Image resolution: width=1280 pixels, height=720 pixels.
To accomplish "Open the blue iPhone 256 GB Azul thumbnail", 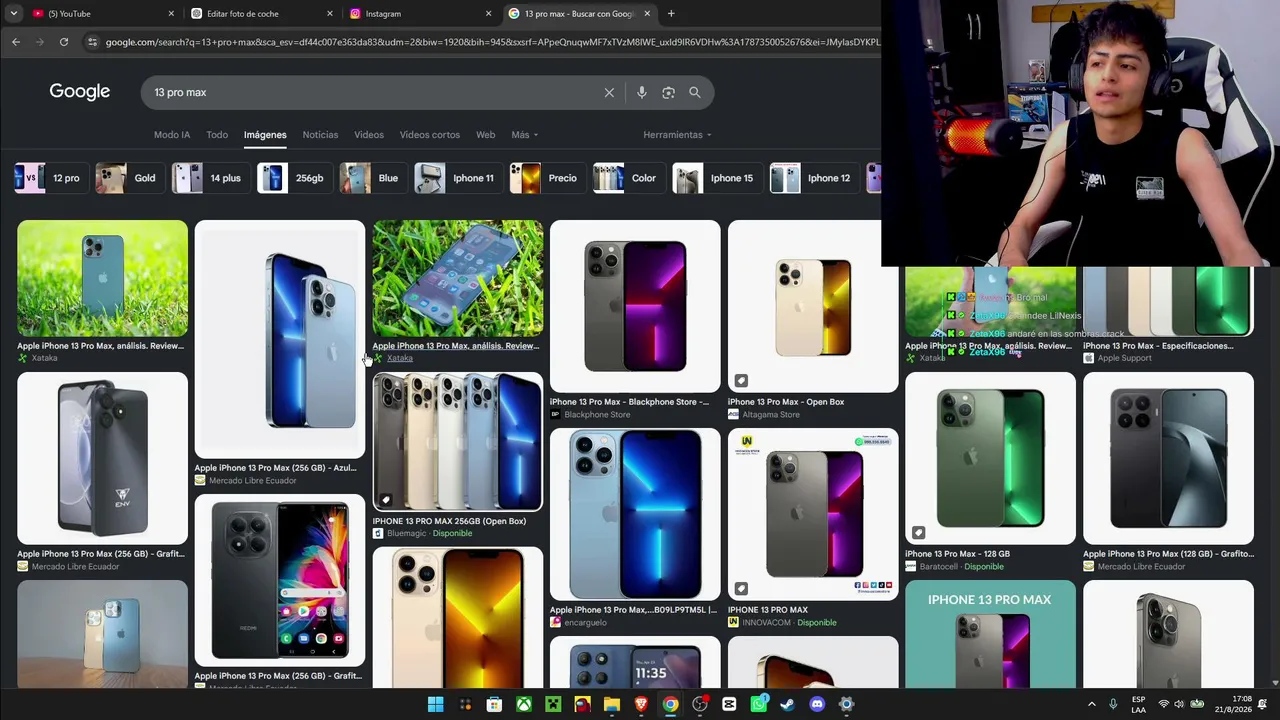I will click(x=280, y=339).
